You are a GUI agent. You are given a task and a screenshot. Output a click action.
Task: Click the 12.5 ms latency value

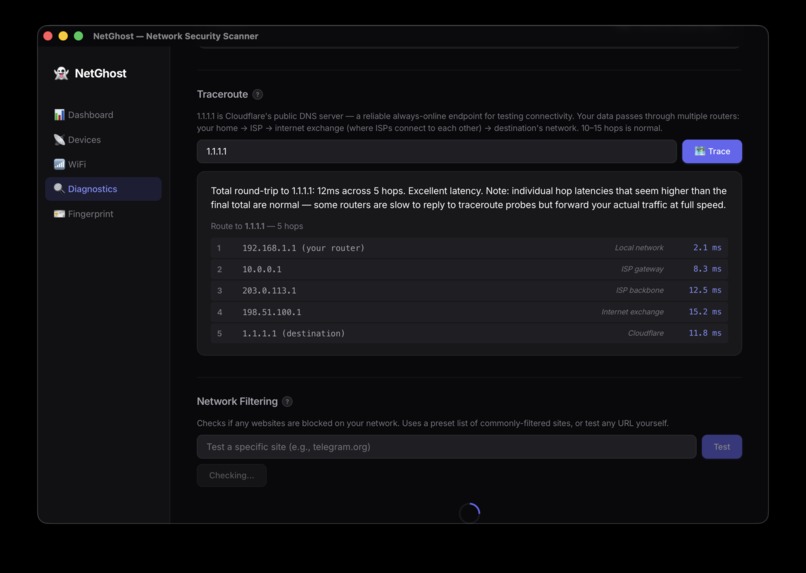click(x=705, y=290)
